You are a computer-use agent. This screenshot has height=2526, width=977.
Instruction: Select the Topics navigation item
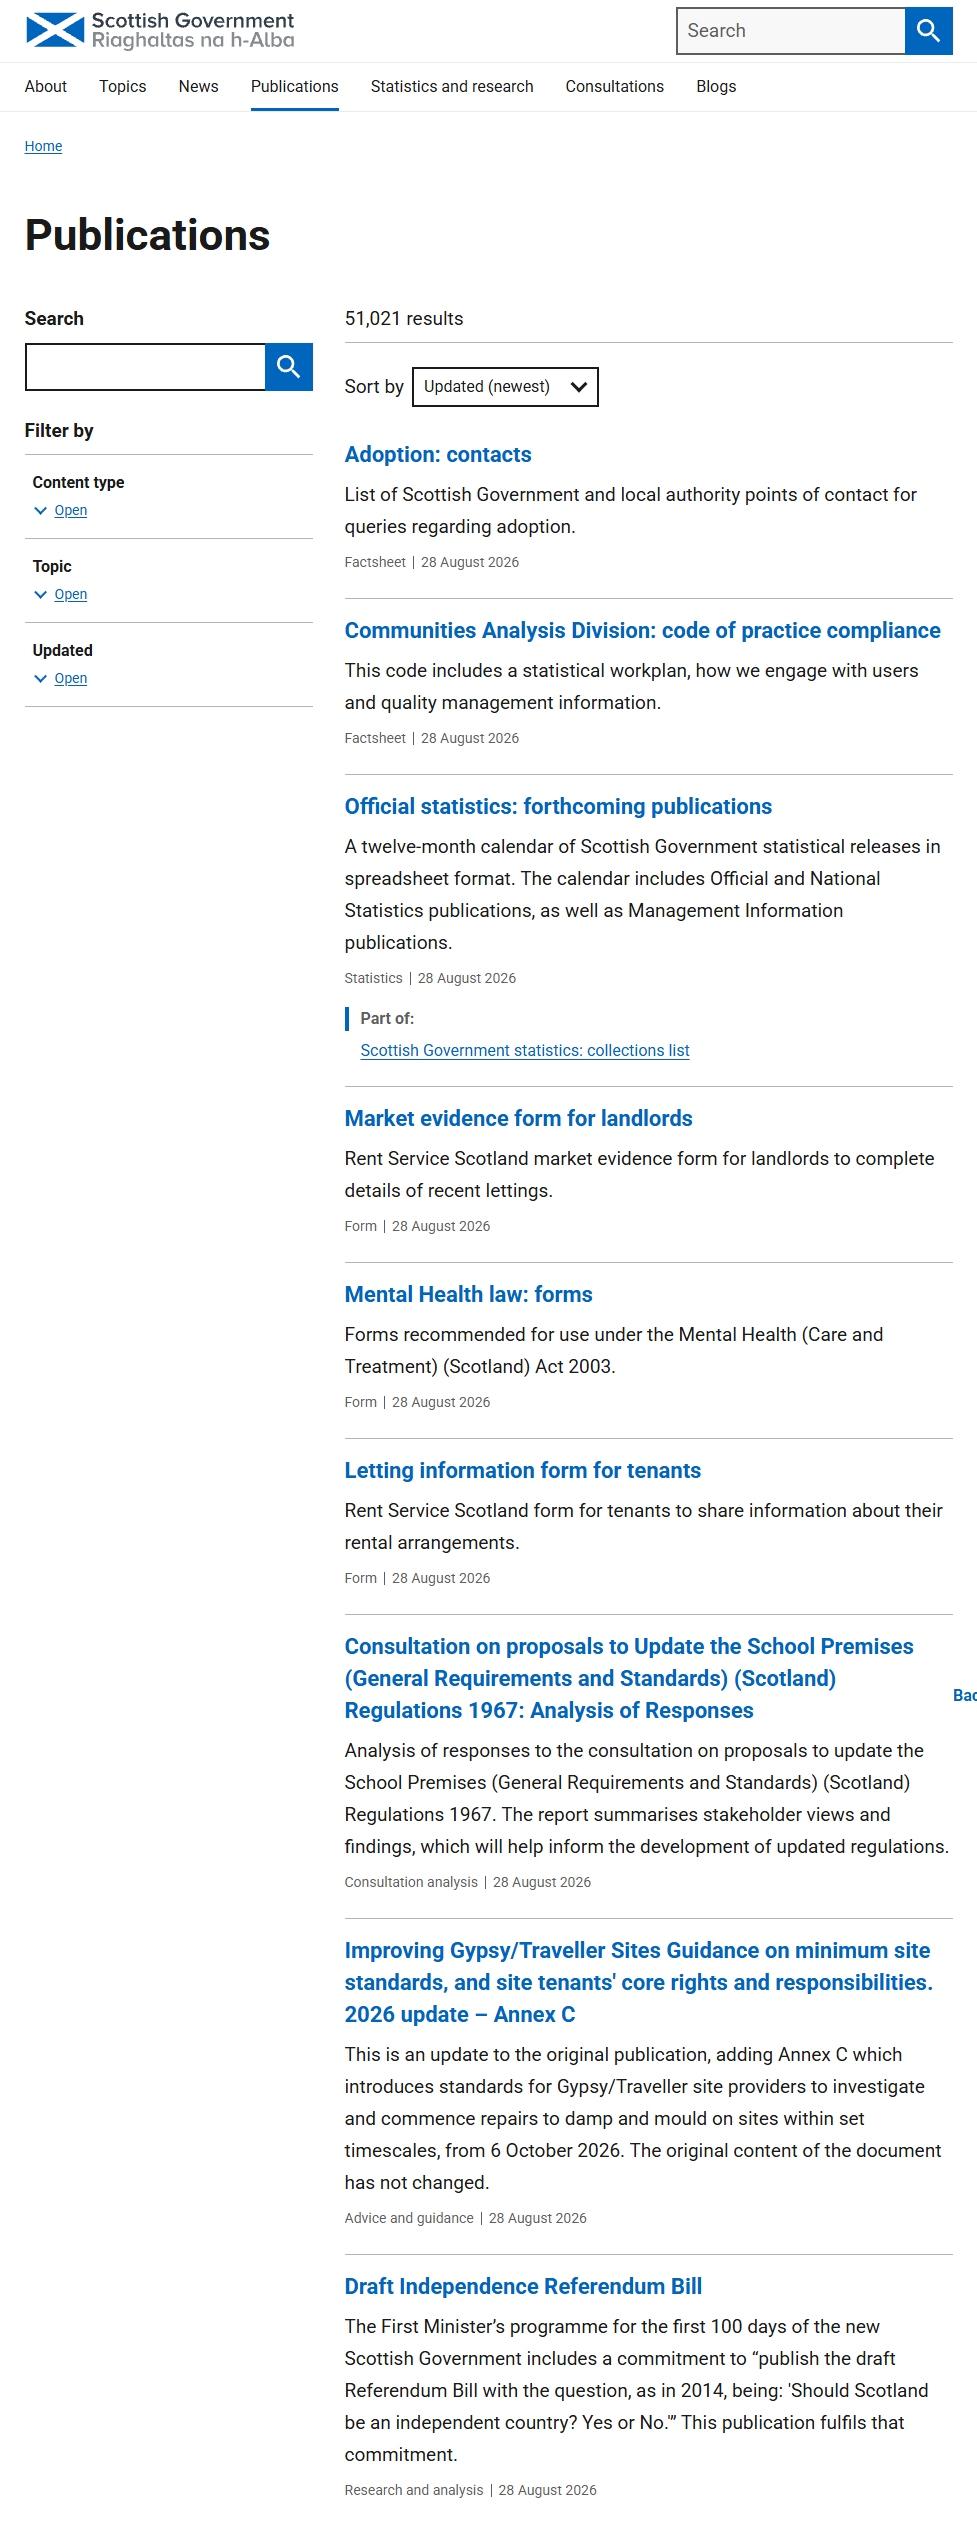[x=123, y=87]
